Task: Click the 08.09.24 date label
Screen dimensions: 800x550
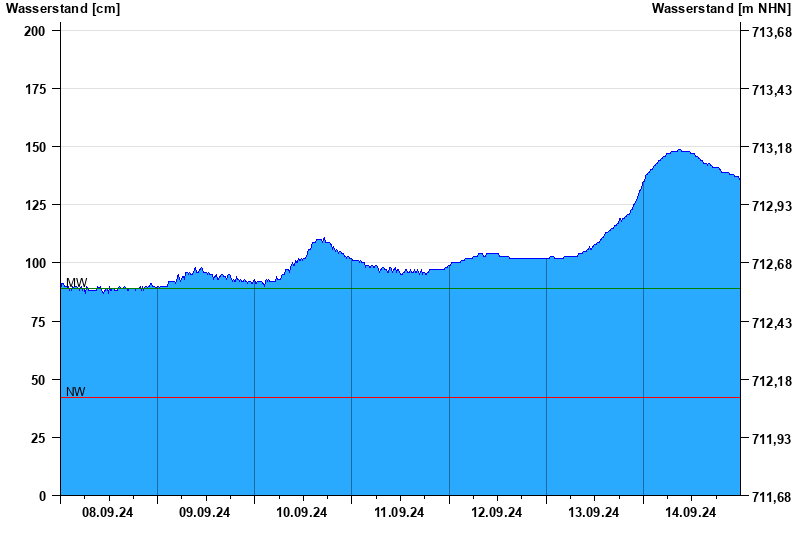Action: [x=108, y=512]
